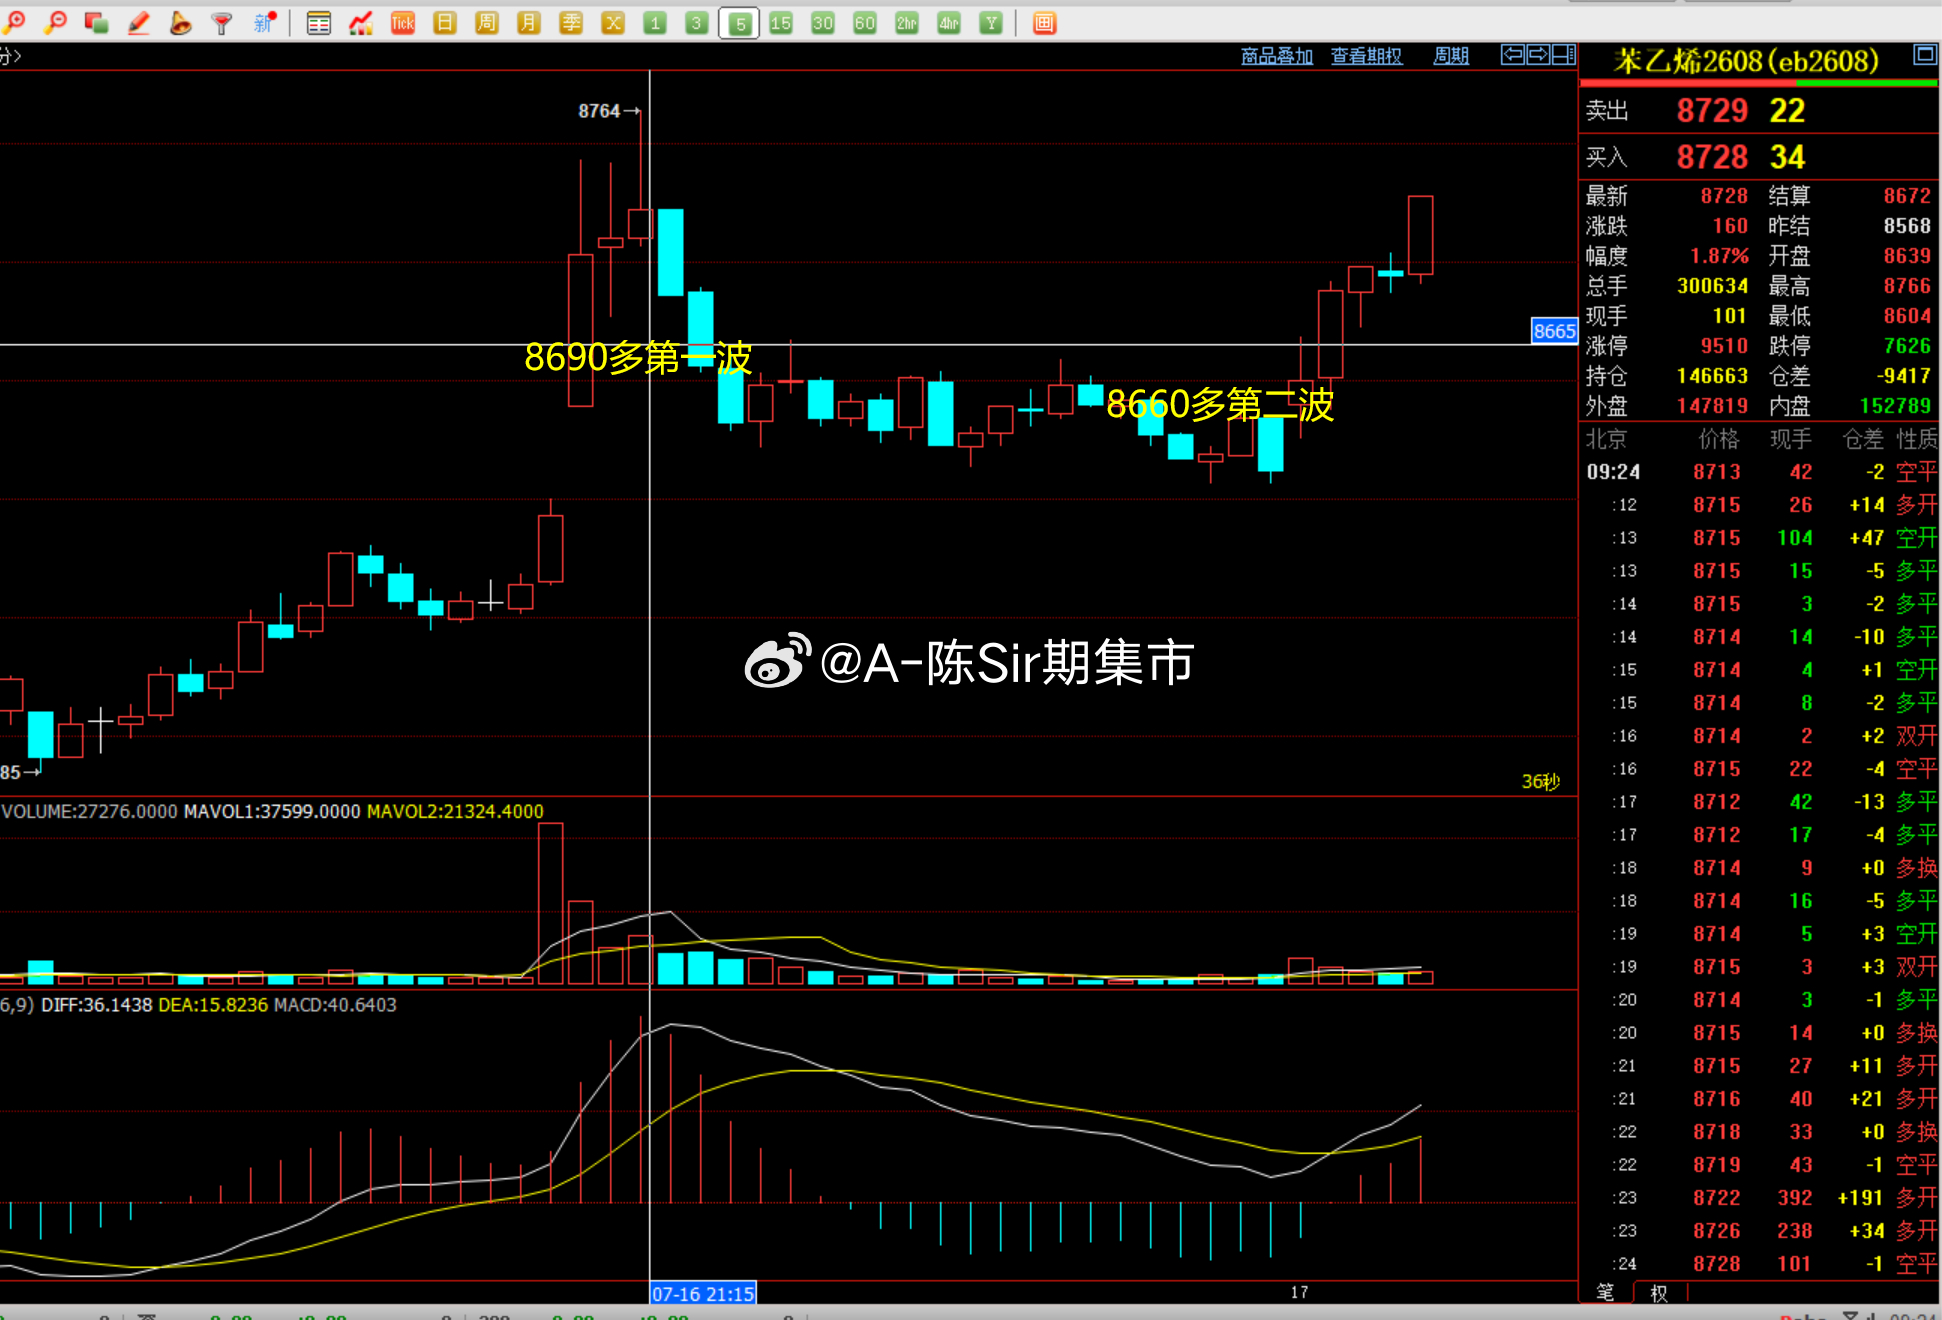Click the 苯乙烯2608(eb2608) contract title

click(1747, 62)
